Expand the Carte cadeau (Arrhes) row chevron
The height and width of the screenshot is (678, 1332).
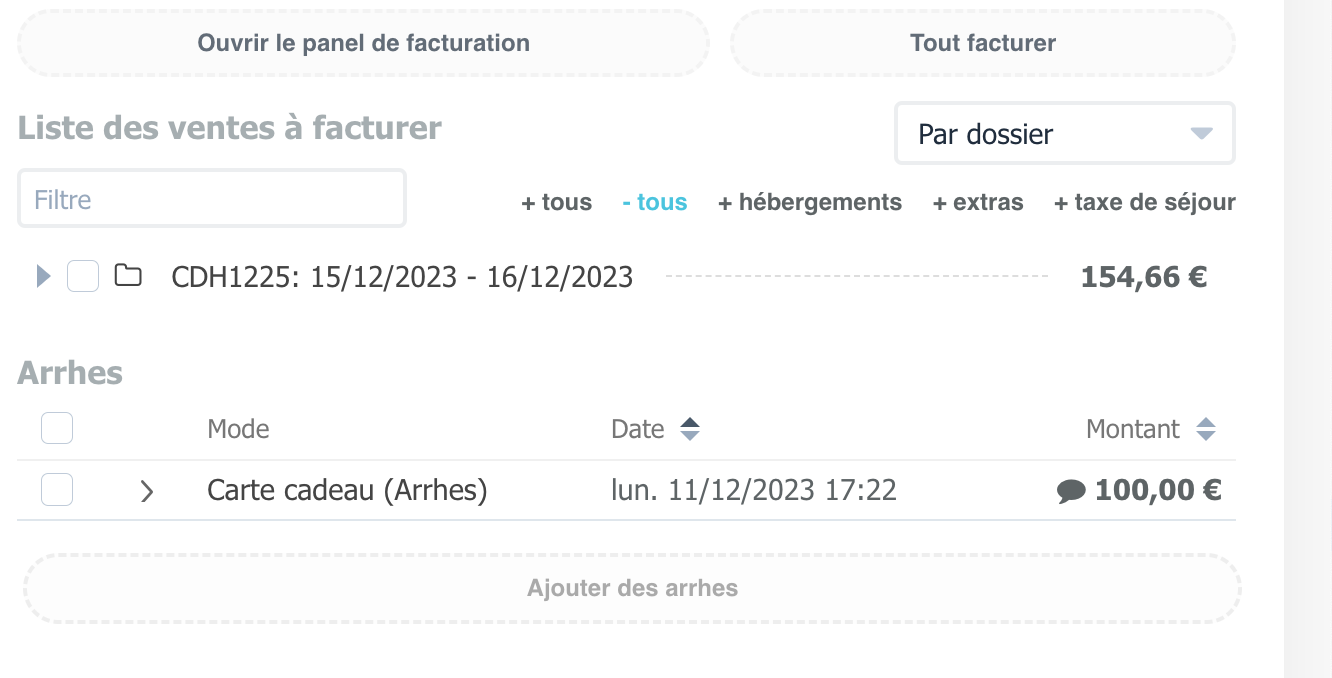click(x=147, y=491)
